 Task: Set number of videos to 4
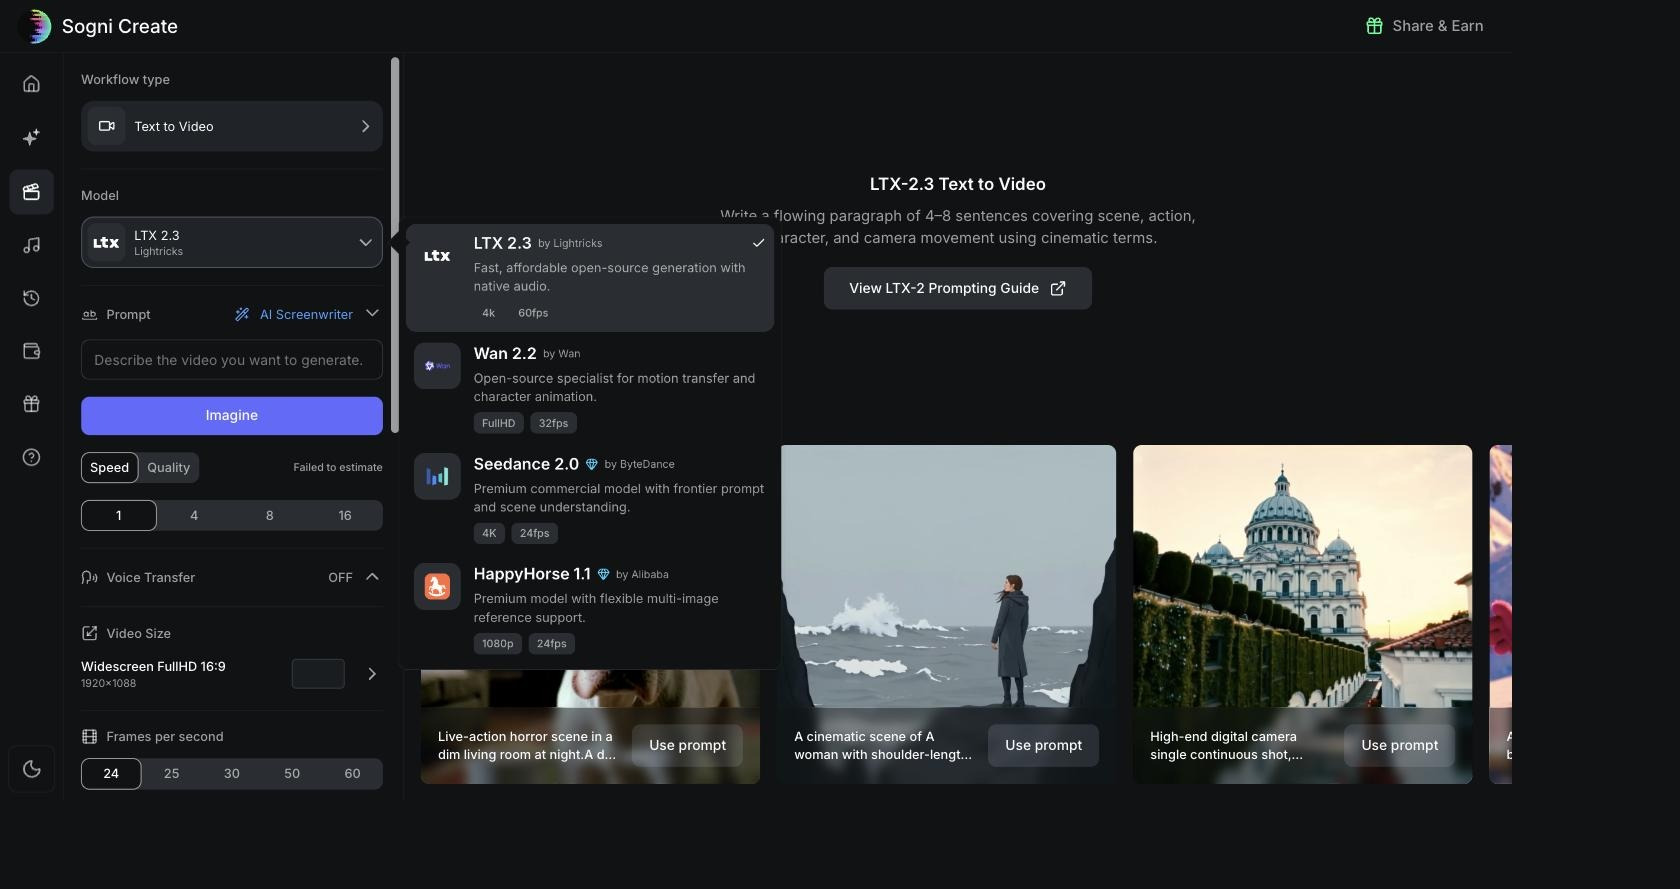194,515
